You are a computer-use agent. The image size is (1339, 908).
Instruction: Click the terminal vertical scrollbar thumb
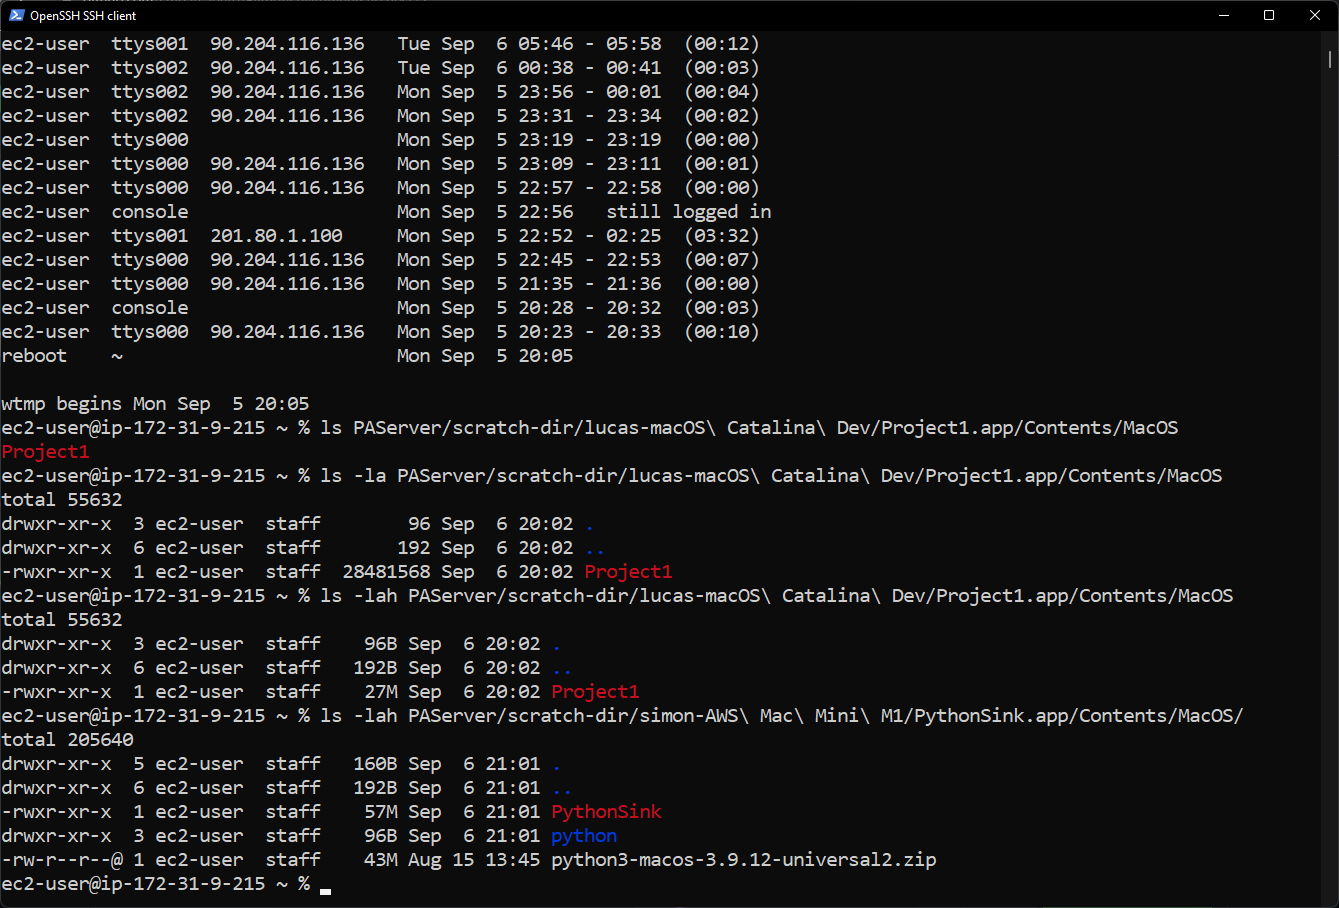point(1330,58)
